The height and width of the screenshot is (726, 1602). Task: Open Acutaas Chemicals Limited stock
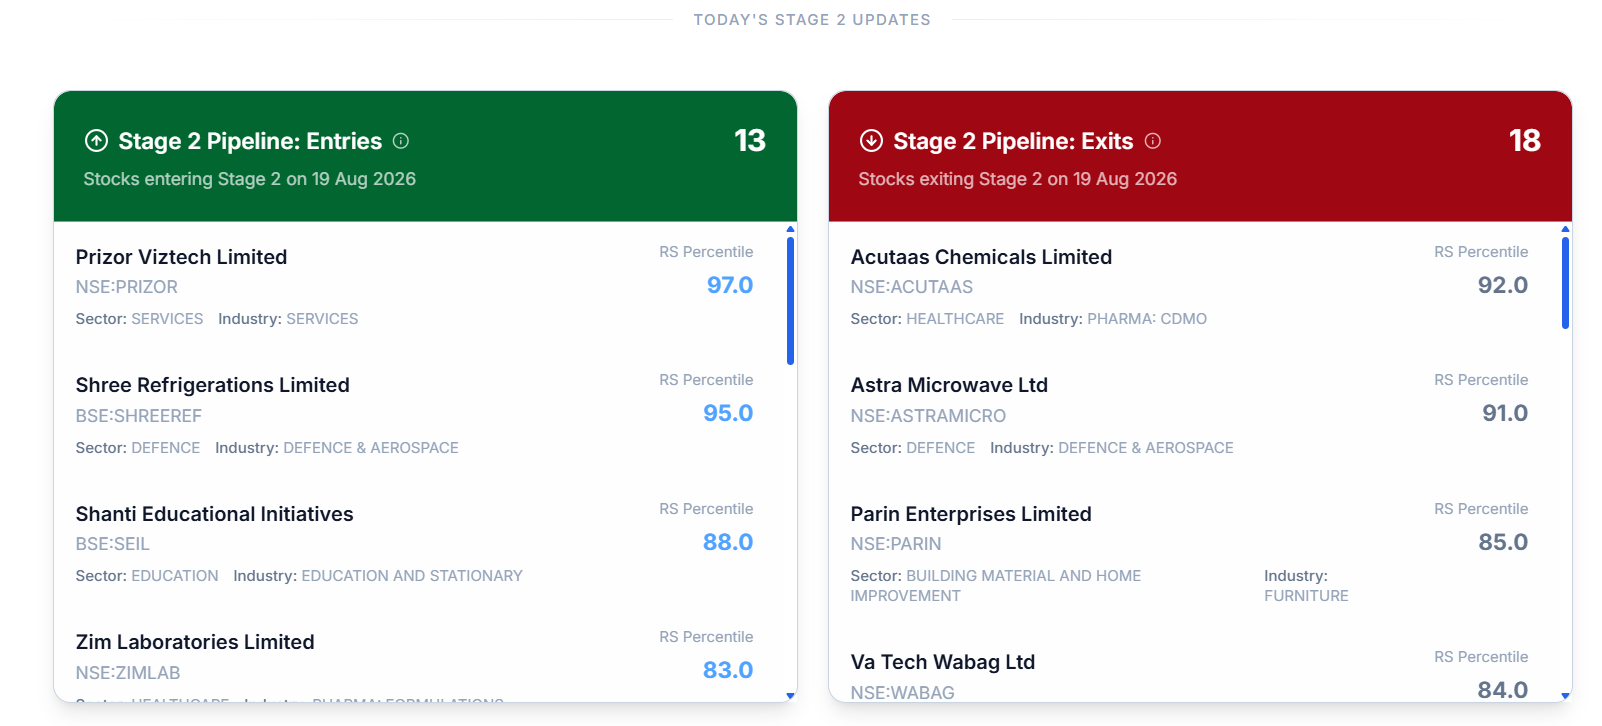click(981, 257)
